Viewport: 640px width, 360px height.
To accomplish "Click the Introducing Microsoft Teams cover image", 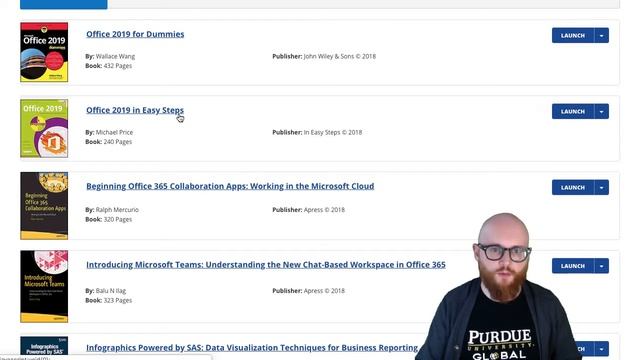I will [x=44, y=287].
